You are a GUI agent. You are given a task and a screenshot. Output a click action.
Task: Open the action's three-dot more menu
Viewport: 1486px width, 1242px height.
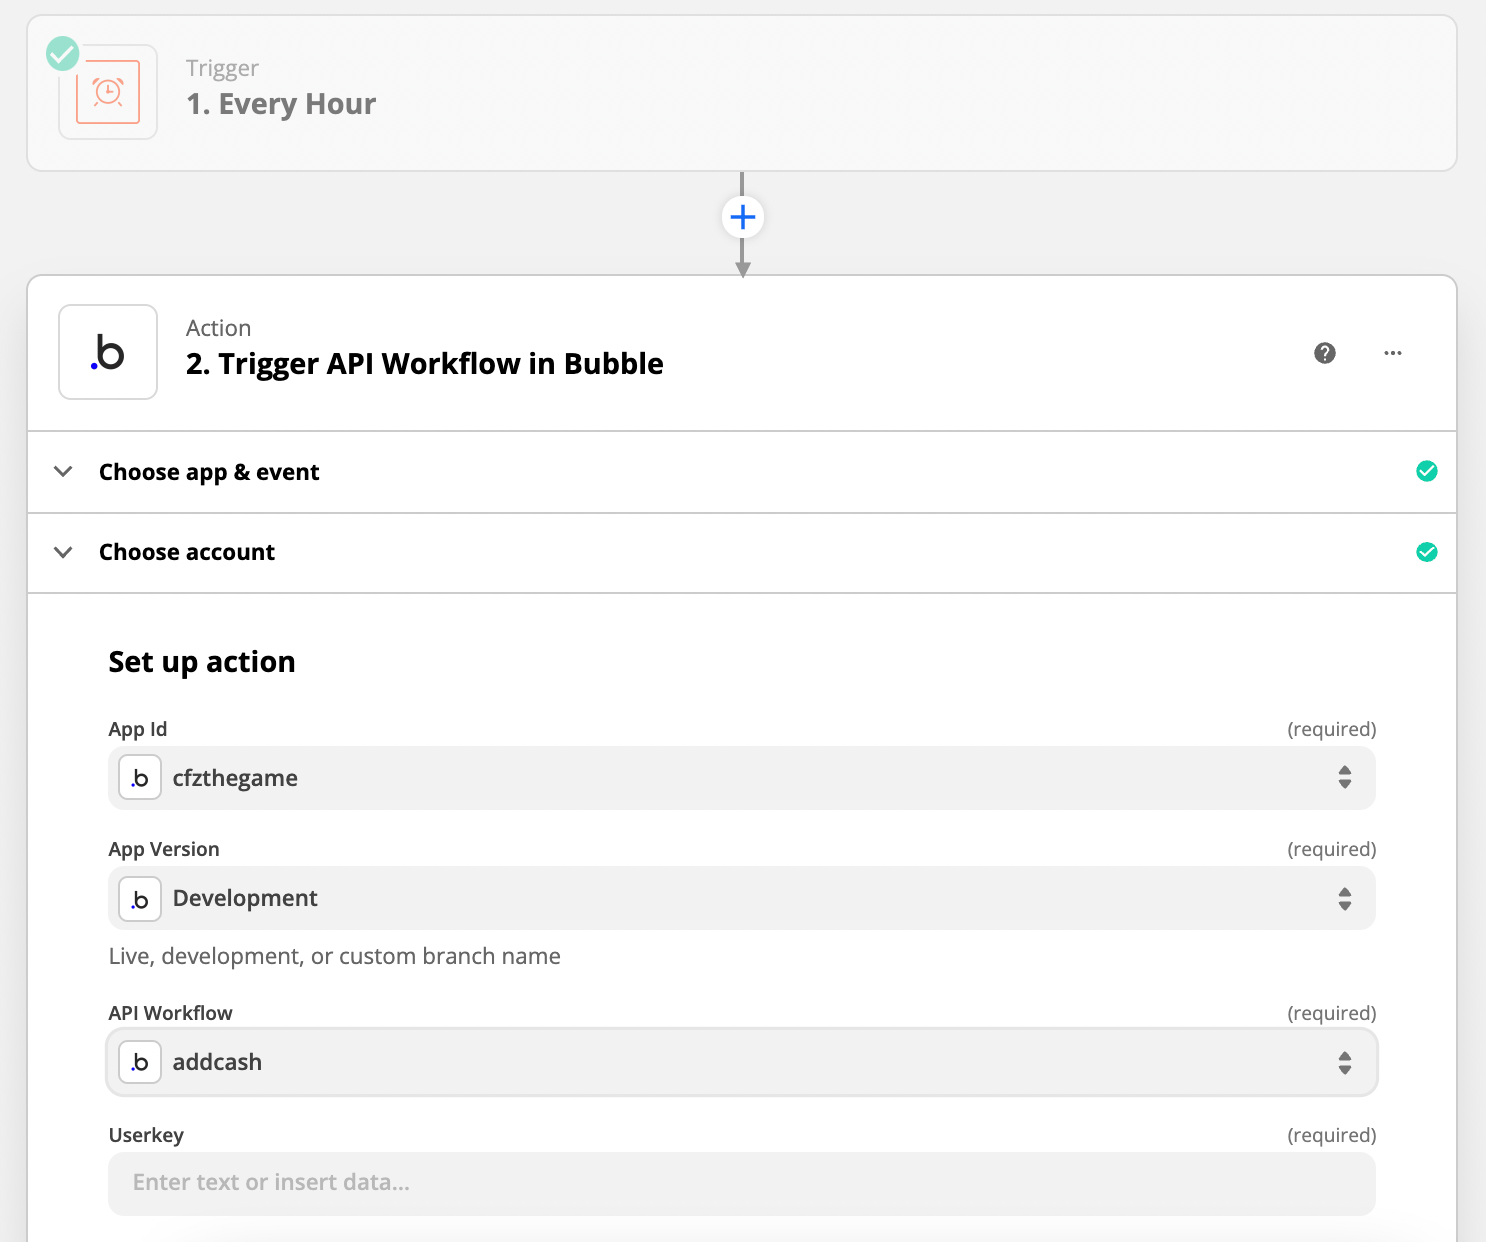1393,353
